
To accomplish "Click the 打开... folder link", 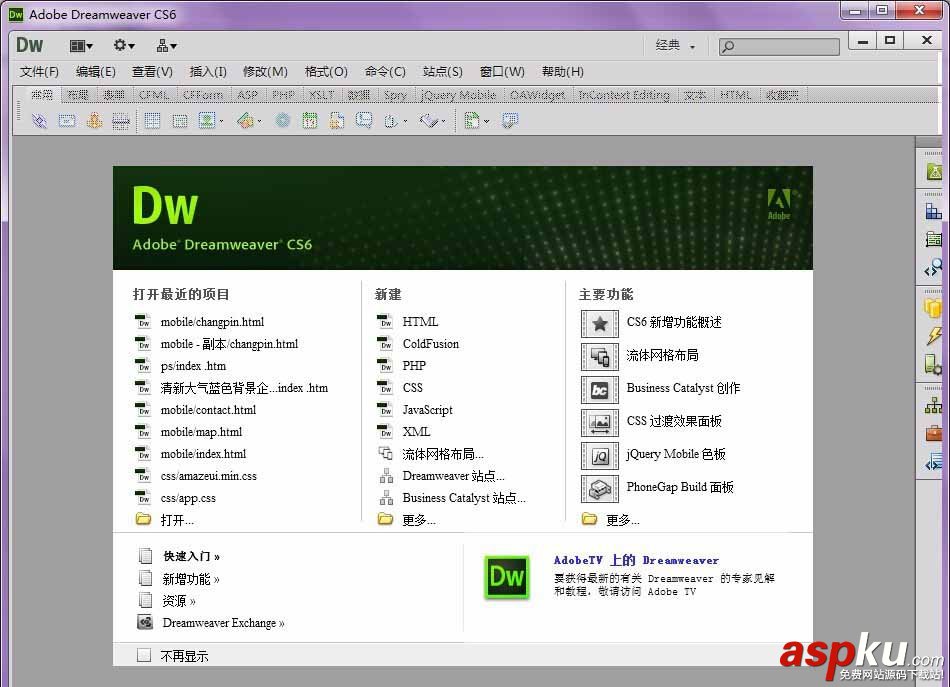I will click(x=177, y=520).
